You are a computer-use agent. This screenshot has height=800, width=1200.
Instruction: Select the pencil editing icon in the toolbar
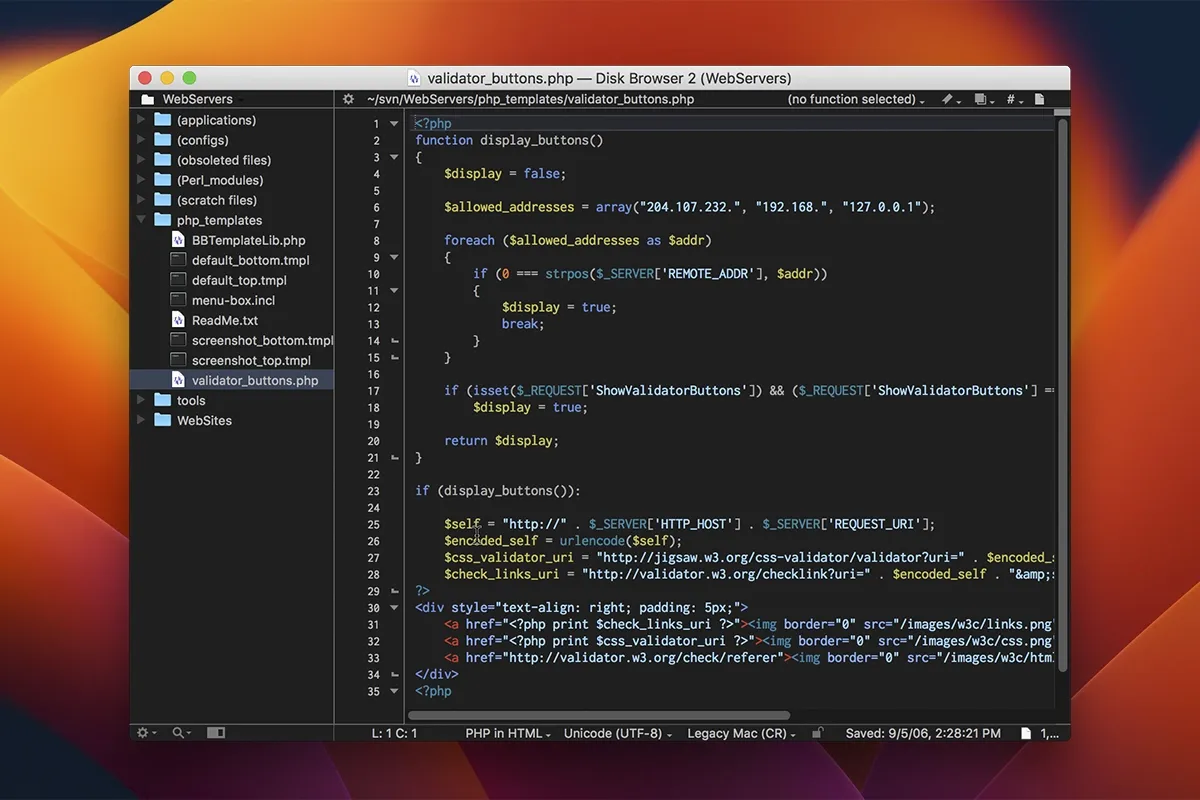944,99
